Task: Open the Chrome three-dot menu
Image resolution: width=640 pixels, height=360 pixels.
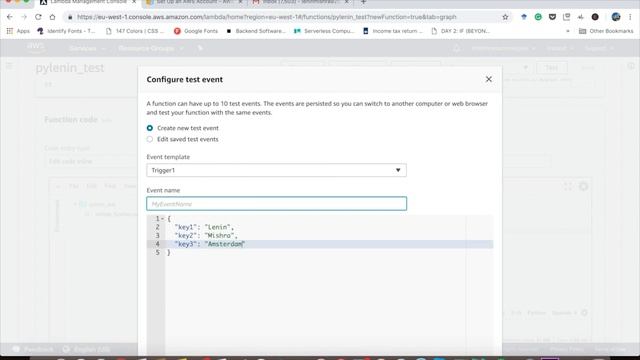Action: click(x=631, y=17)
